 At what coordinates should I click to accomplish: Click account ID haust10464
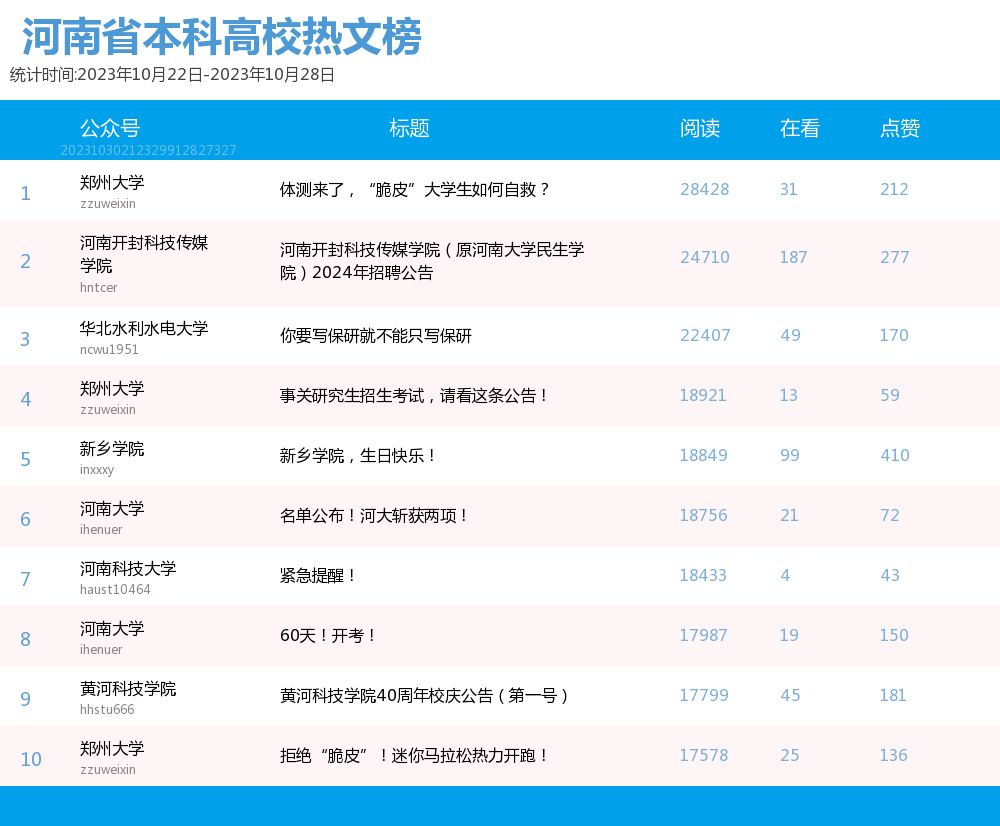click(115, 589)
